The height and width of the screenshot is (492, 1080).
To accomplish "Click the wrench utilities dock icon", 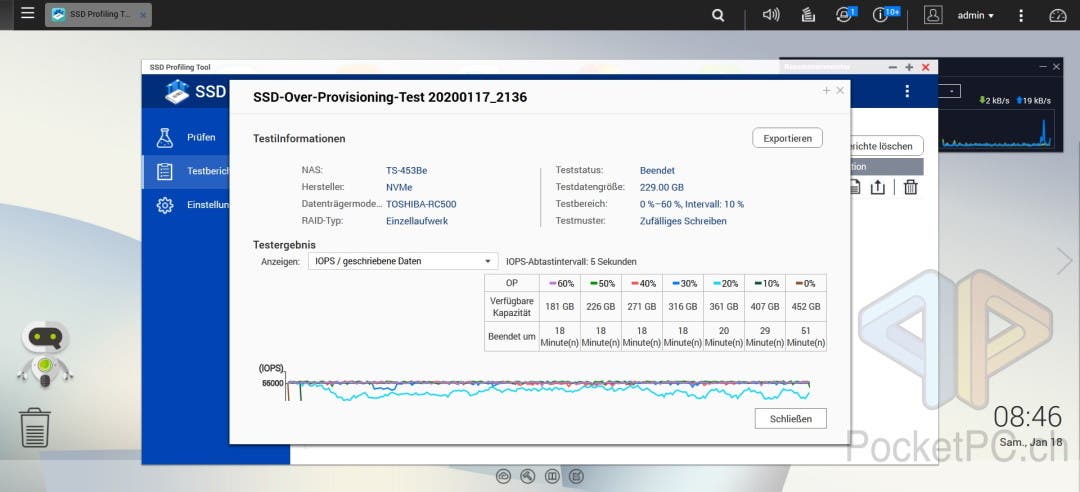I will 528,476.
